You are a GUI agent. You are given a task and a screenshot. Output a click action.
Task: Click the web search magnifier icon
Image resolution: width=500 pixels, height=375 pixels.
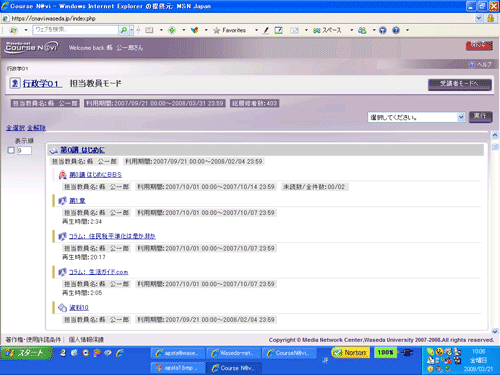click(x=124, y=30)
